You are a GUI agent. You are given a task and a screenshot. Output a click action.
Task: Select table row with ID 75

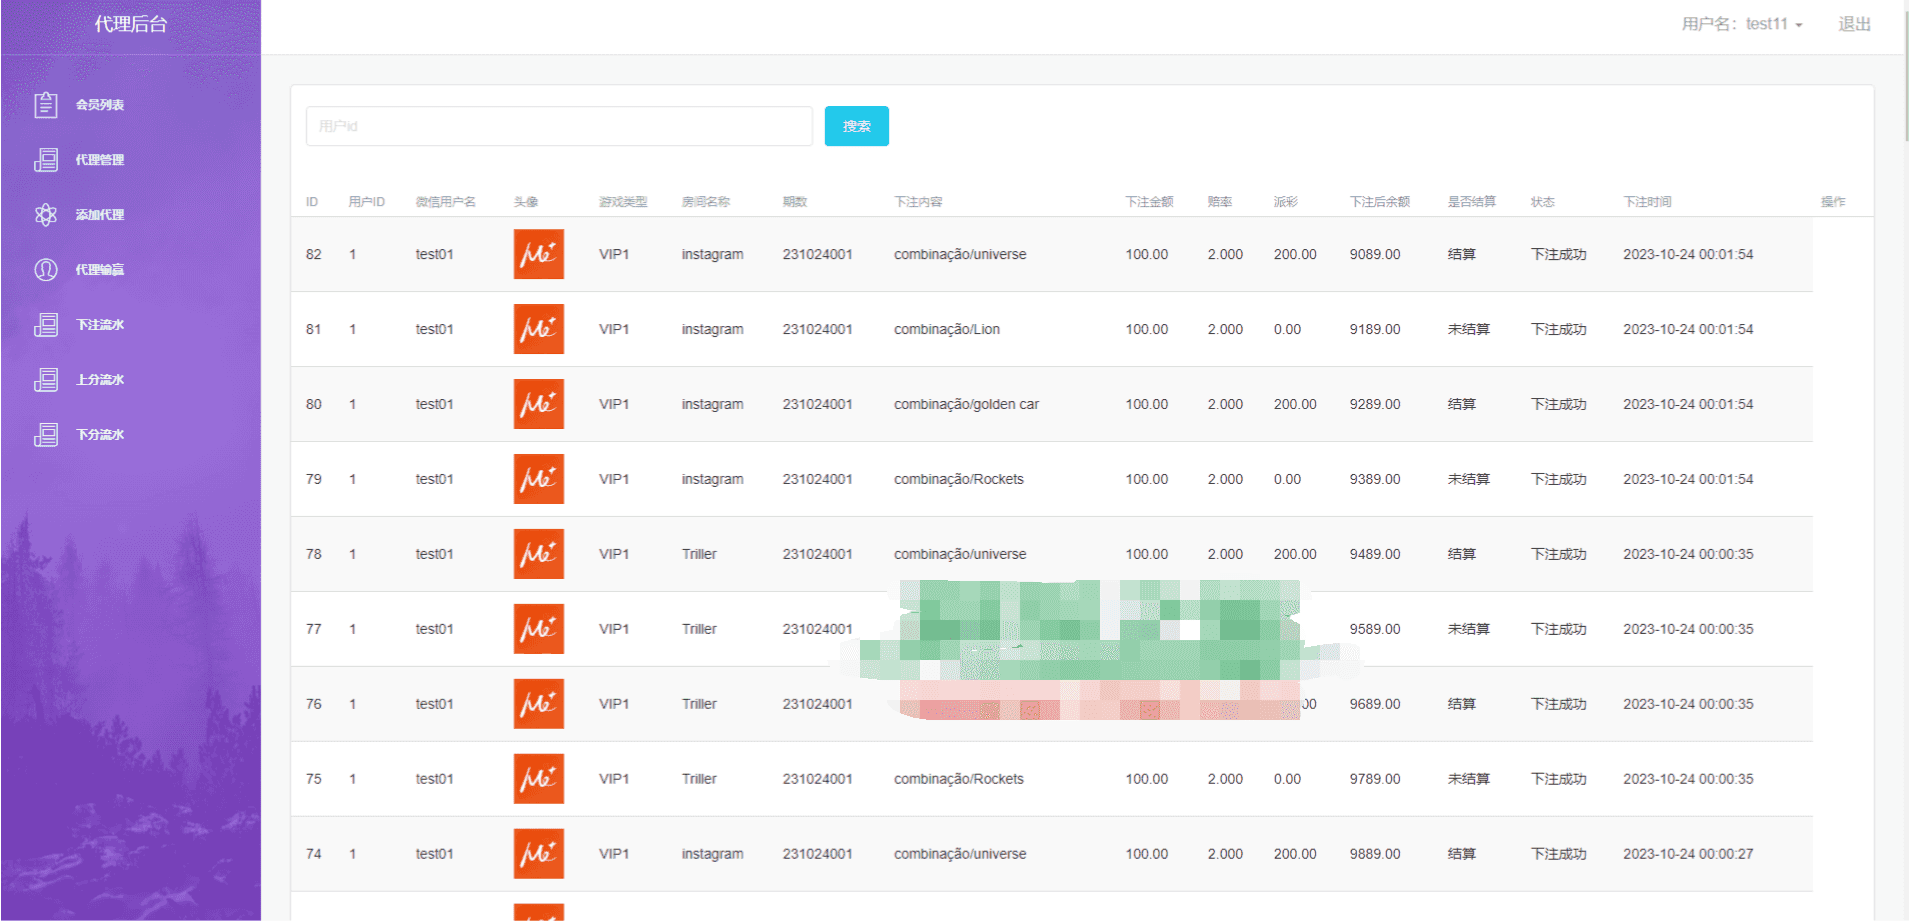pyautogui.click(x=1052, y=779)
